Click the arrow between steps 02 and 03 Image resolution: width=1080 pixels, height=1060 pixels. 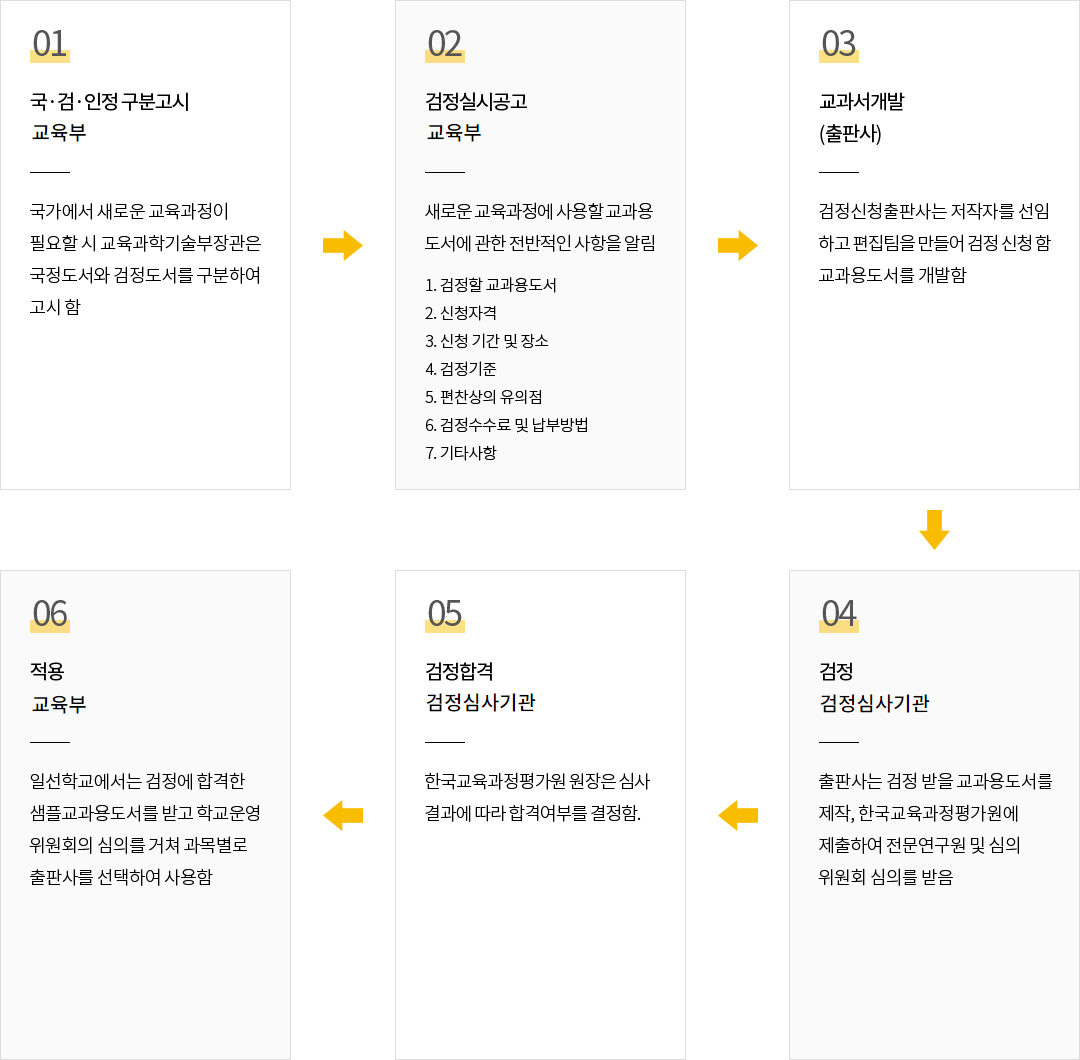tap(737, 245)
